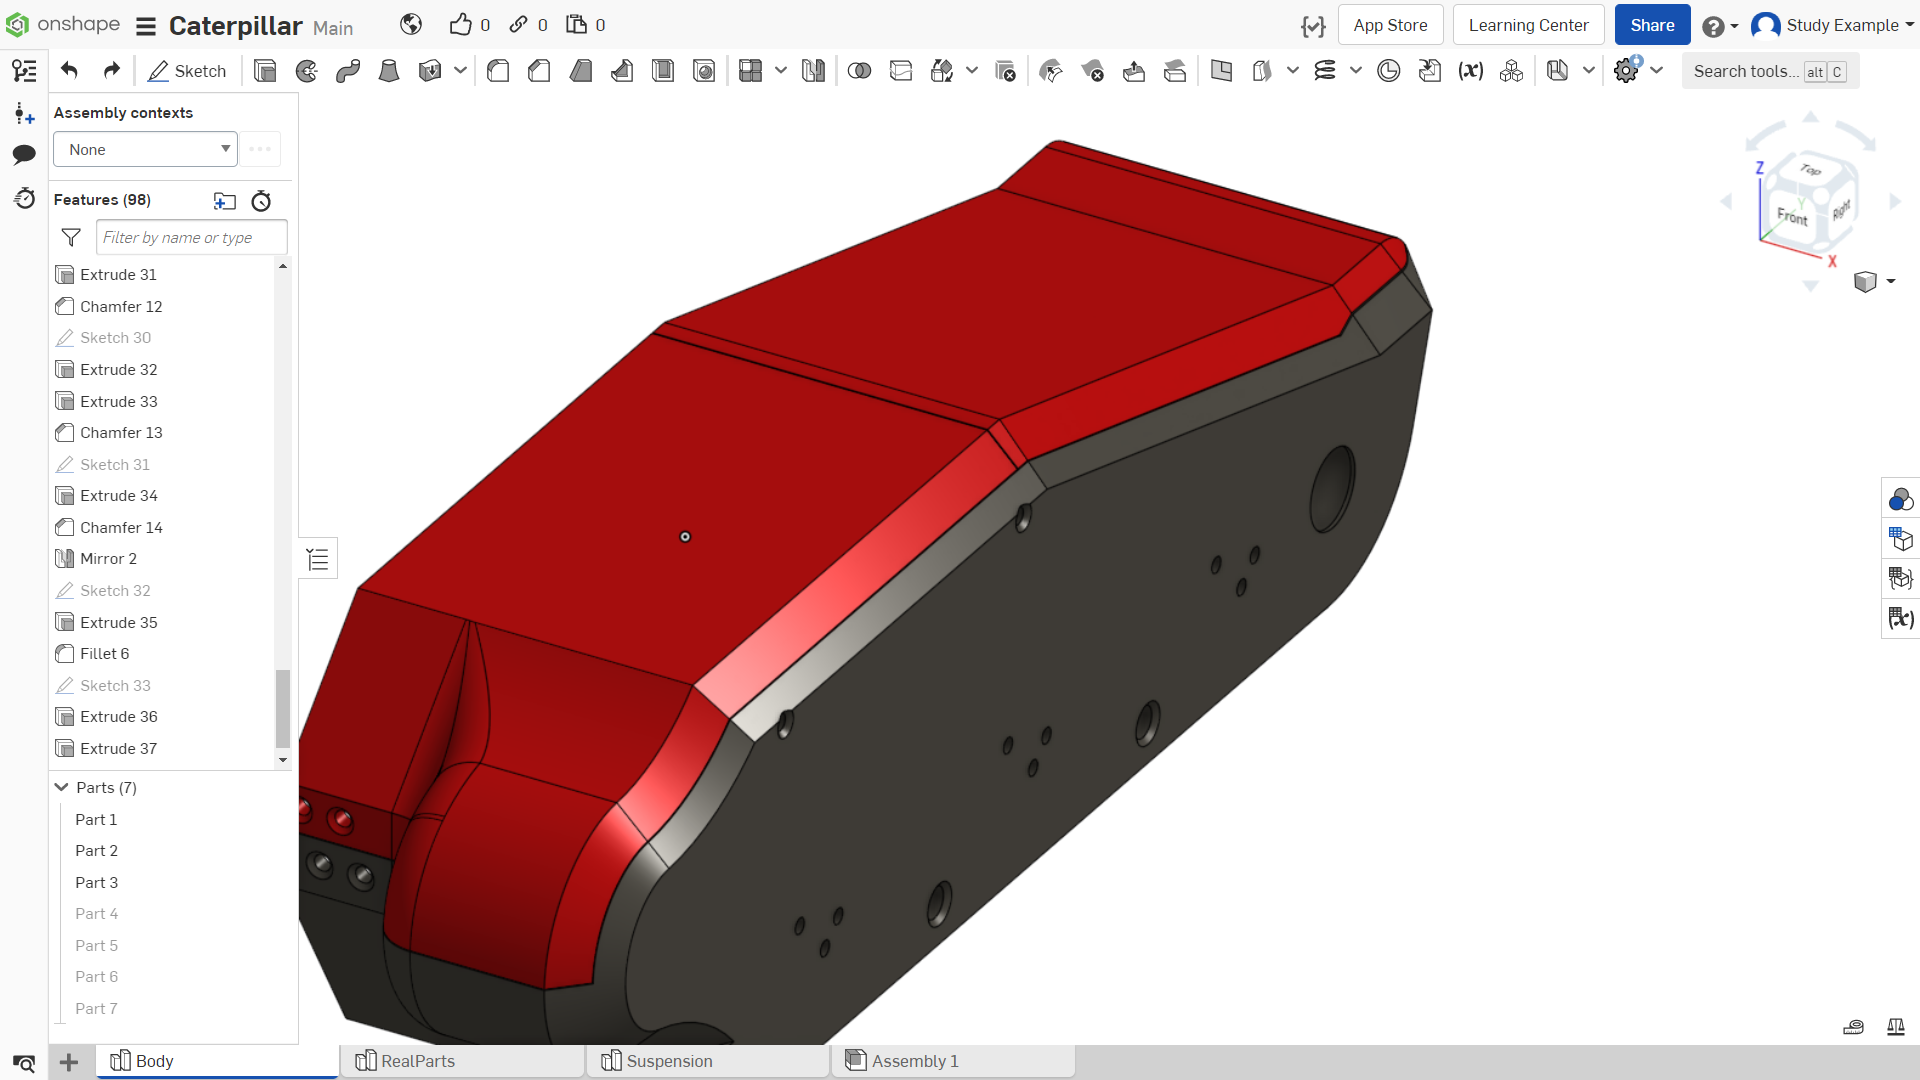Select the Boolean tool
Image resolution: width=1920 pixels, height=1080 pixels.
tap(859, 71)
